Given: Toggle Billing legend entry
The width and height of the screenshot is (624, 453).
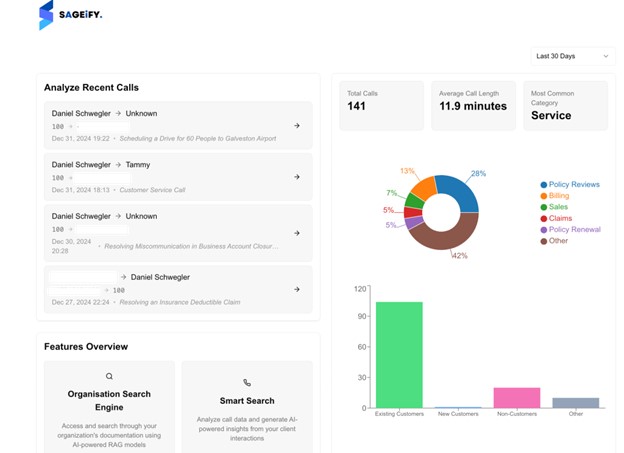Looking at the screenshot, I should (558, 196).
